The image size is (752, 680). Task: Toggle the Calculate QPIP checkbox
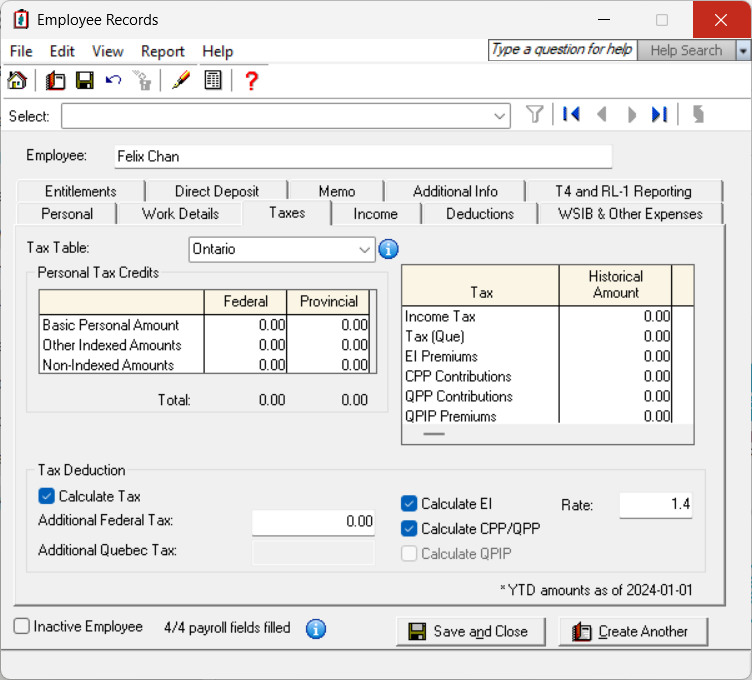click(409, 553)
